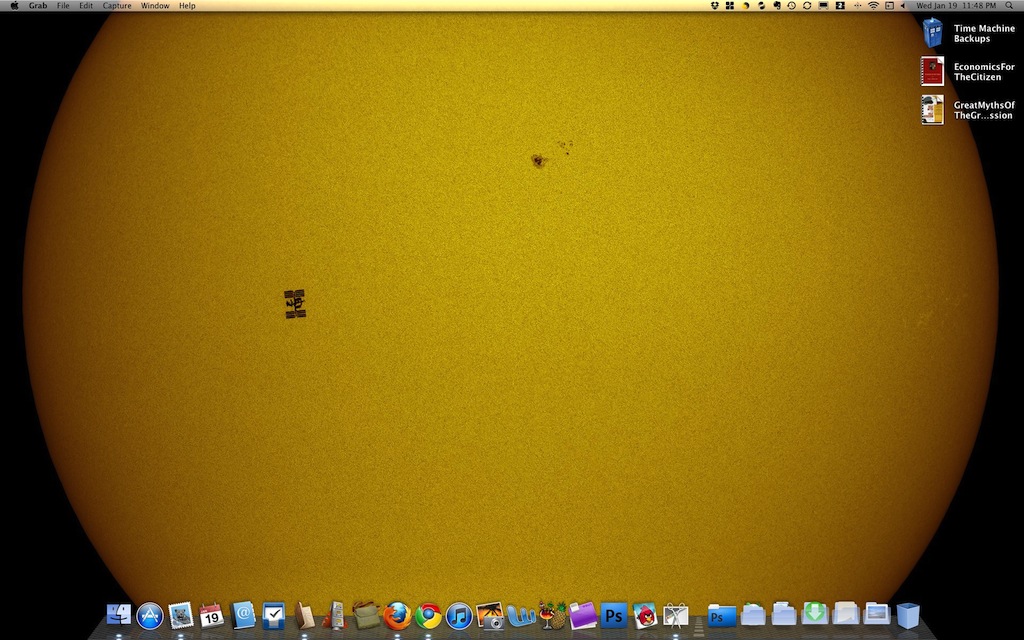Viewport: 1024px width, 640px height.
Task: Open the purple folder app in Dock
Action: click(x=583, y=615)
